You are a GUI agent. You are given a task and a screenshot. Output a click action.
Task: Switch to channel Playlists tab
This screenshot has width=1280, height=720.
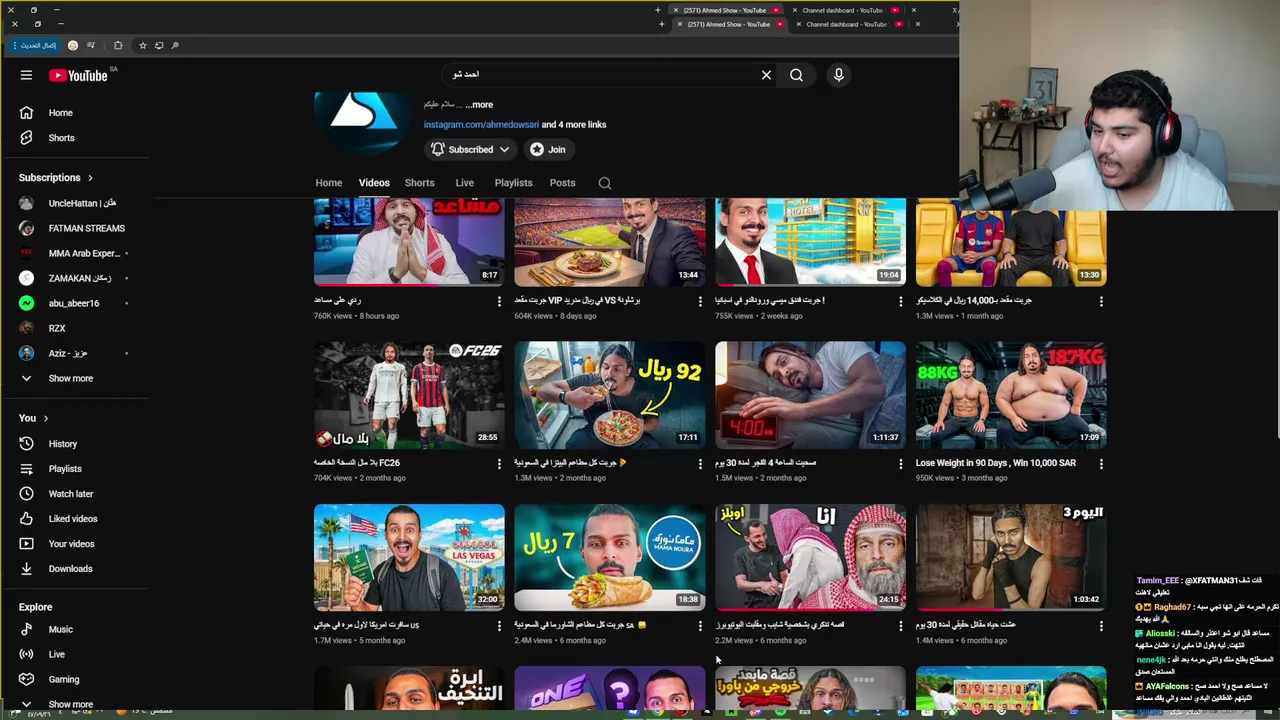pos(513,183)
